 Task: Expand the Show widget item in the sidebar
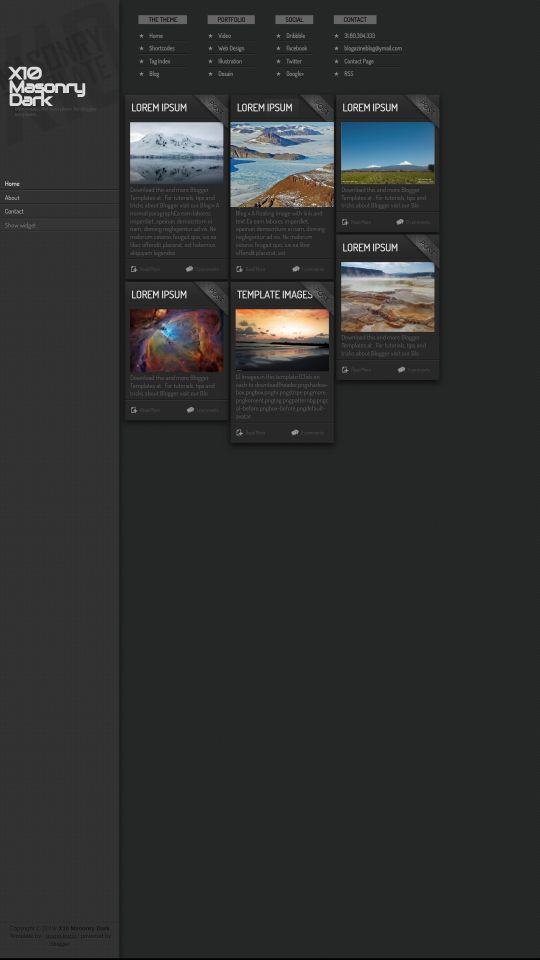59,225
